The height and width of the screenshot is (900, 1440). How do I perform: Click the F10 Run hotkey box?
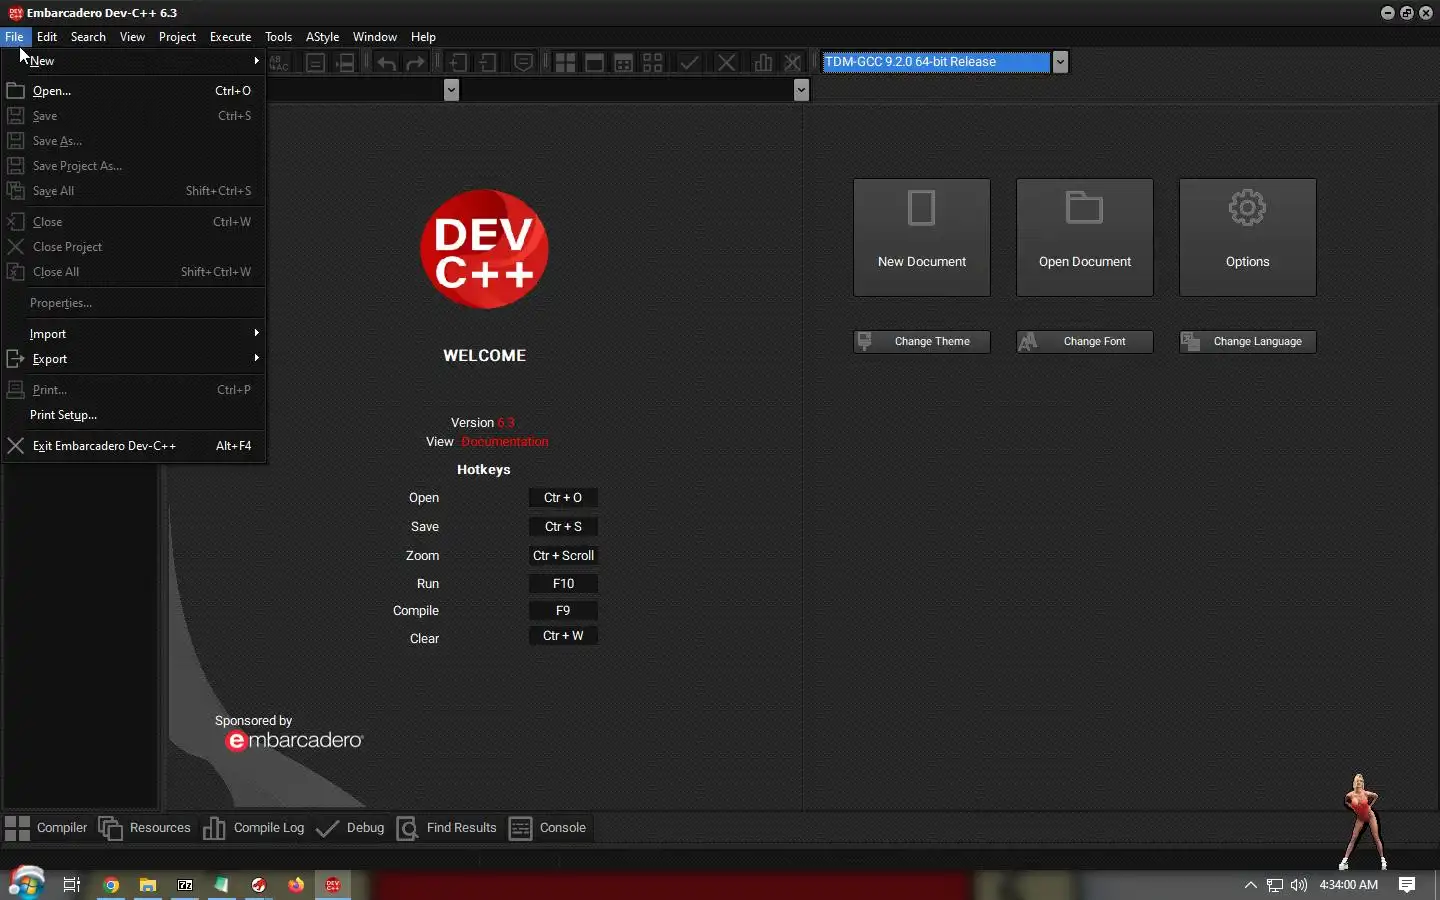563,584
